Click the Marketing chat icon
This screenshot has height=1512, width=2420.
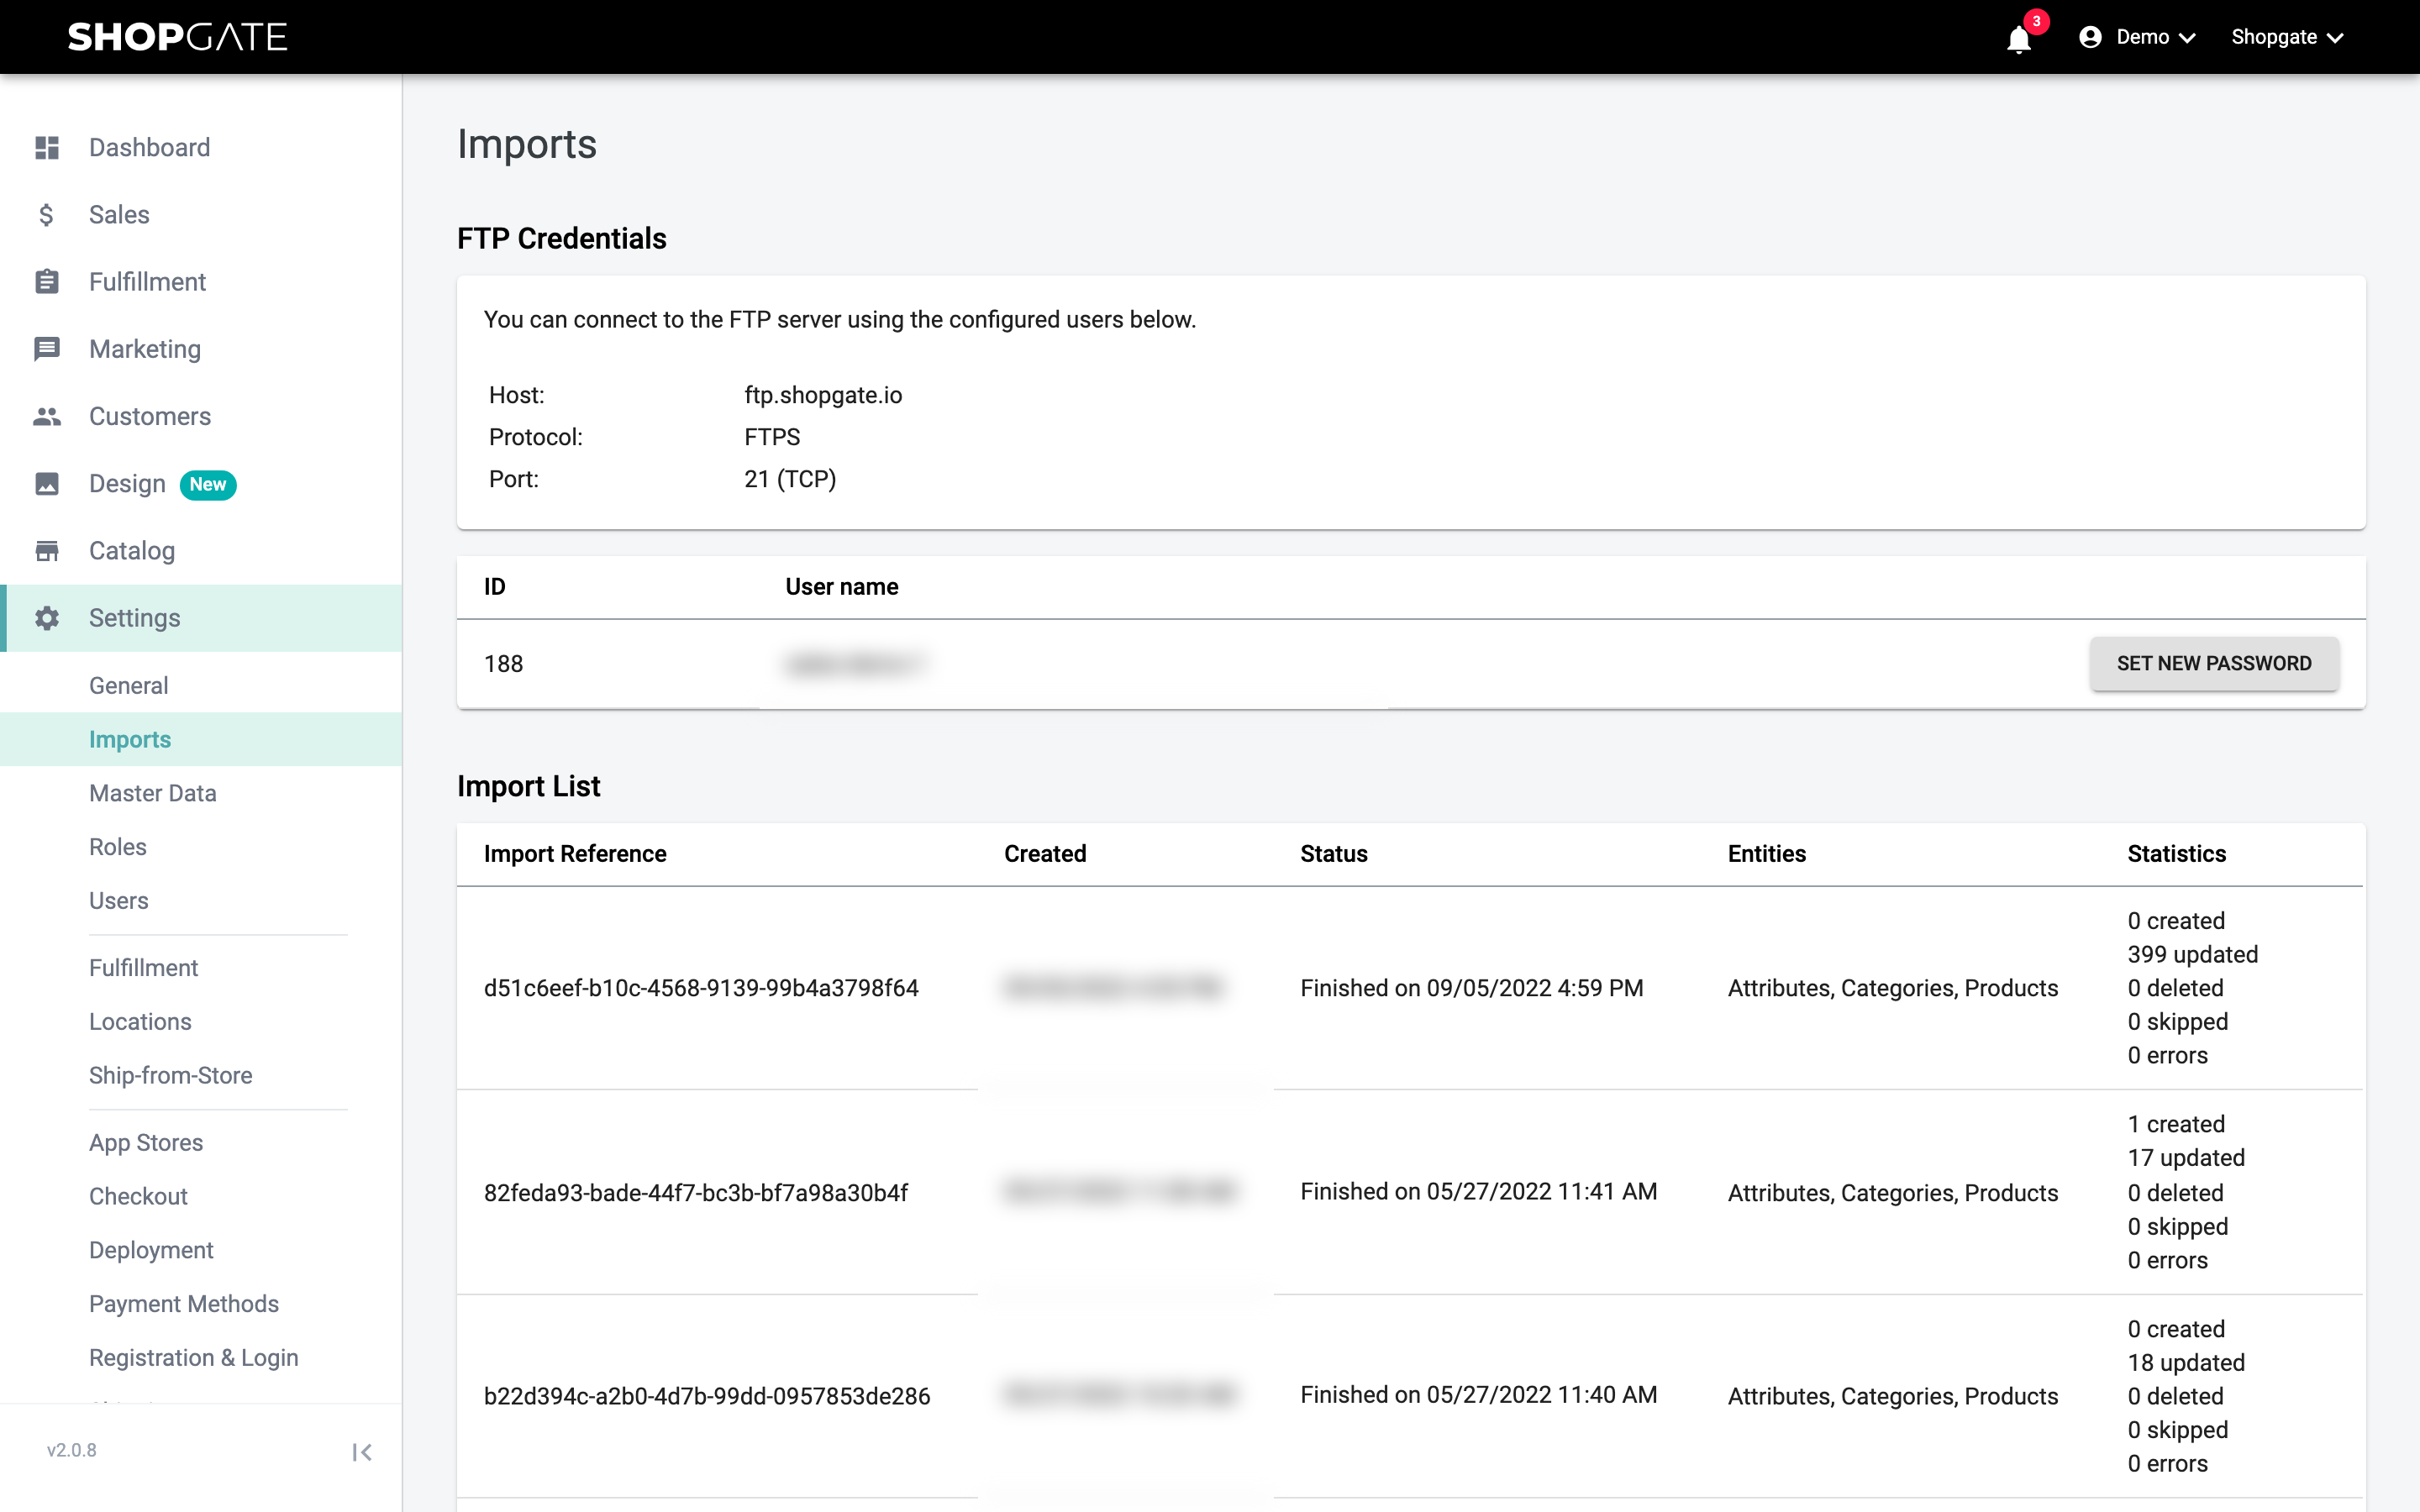click(47, 349)
